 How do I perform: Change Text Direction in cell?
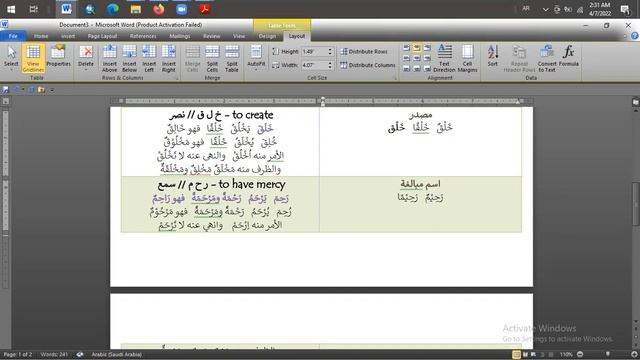(x=444, y=58)
